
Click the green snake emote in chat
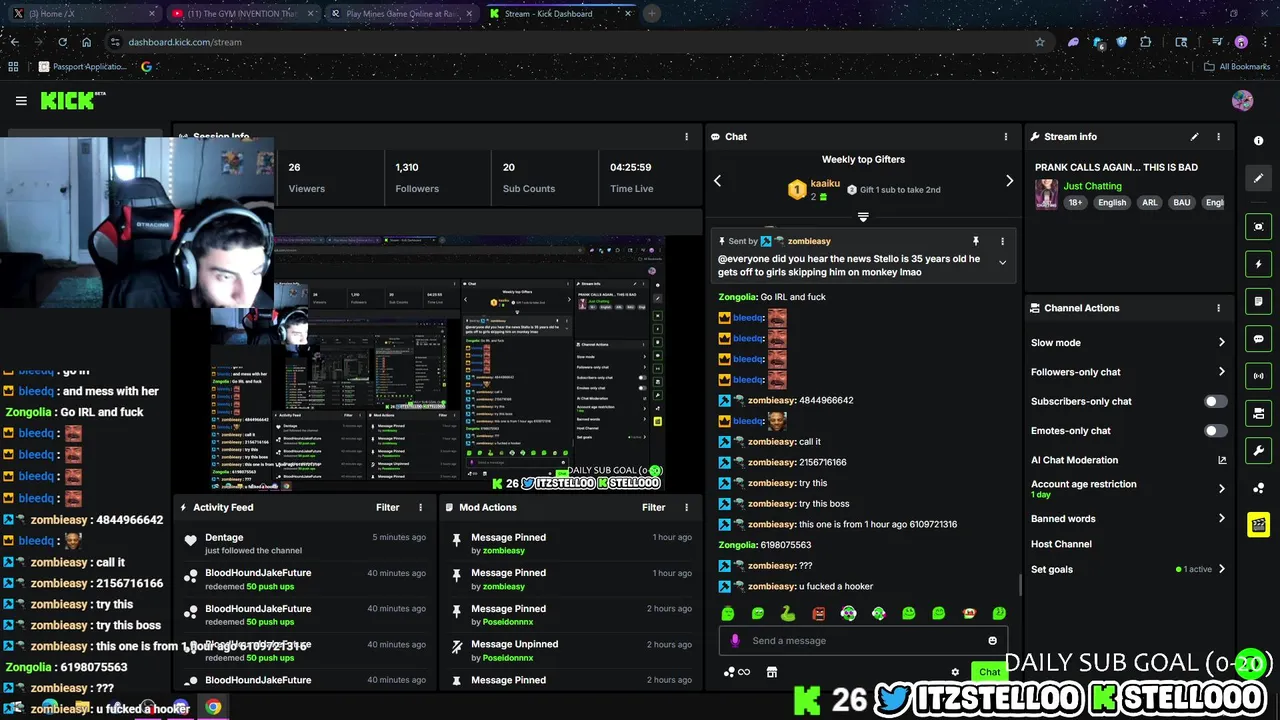(x=788, y=613)
